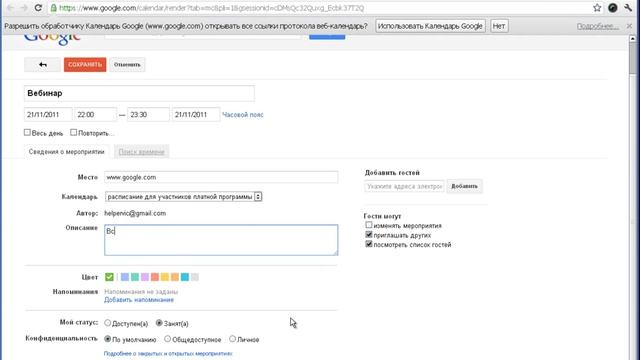Image resolution: width=640 pixels, height=360 pixels.
Task: Click Добавить напоминание link
Action: [139, 300]
